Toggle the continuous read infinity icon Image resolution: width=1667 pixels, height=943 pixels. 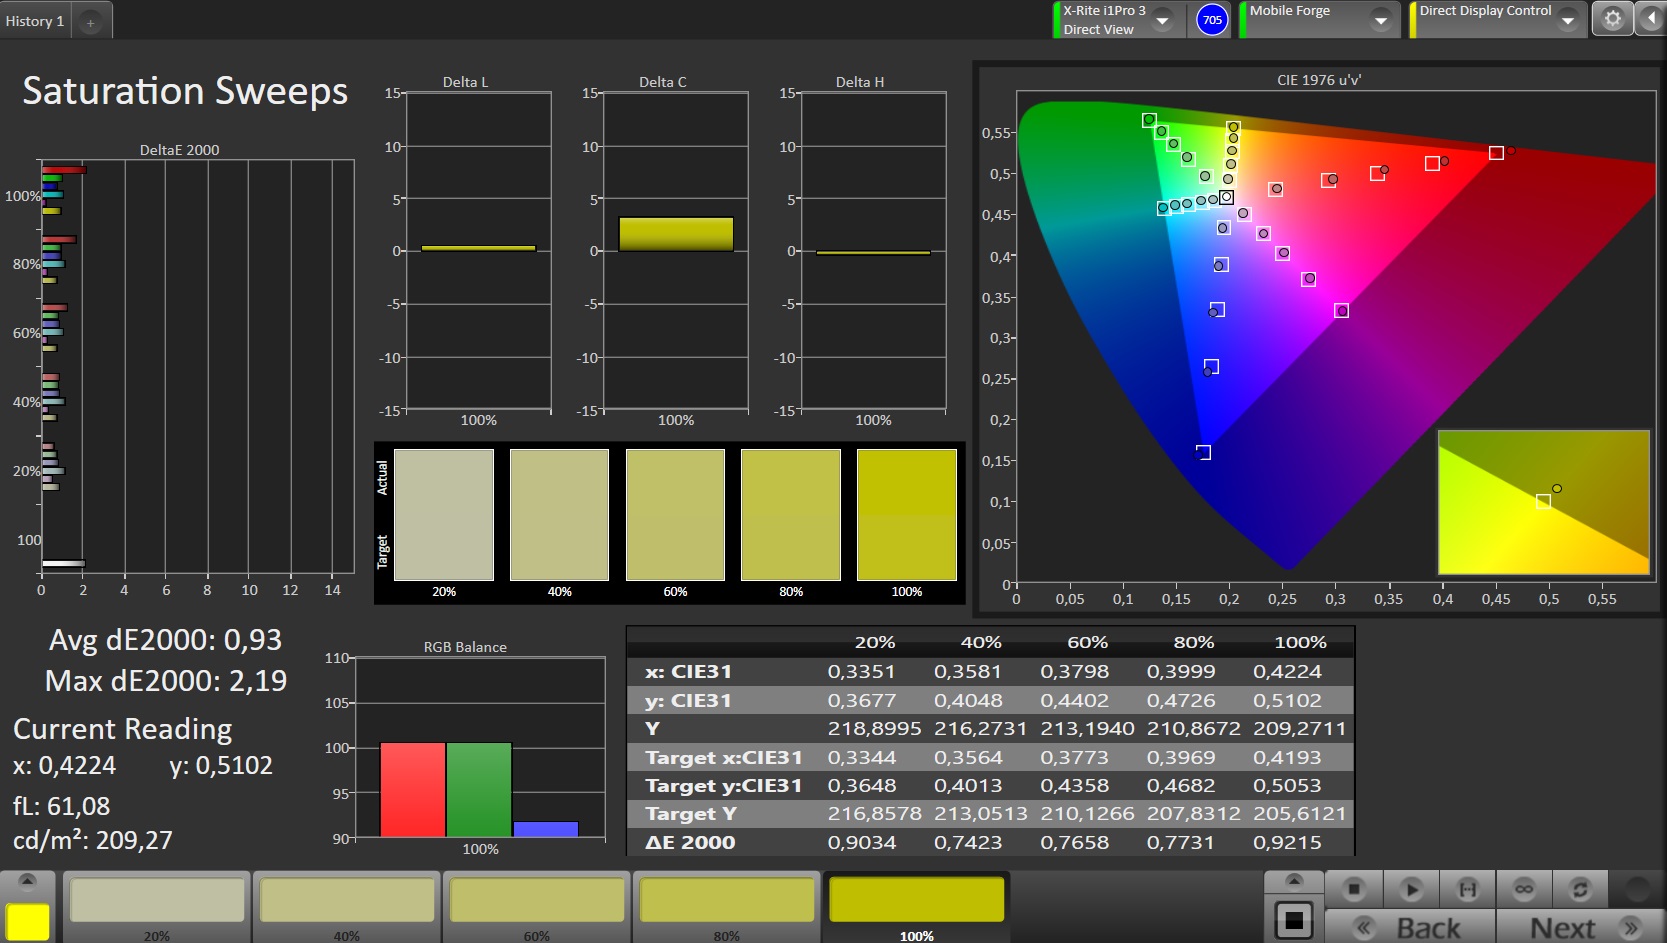1523,888
